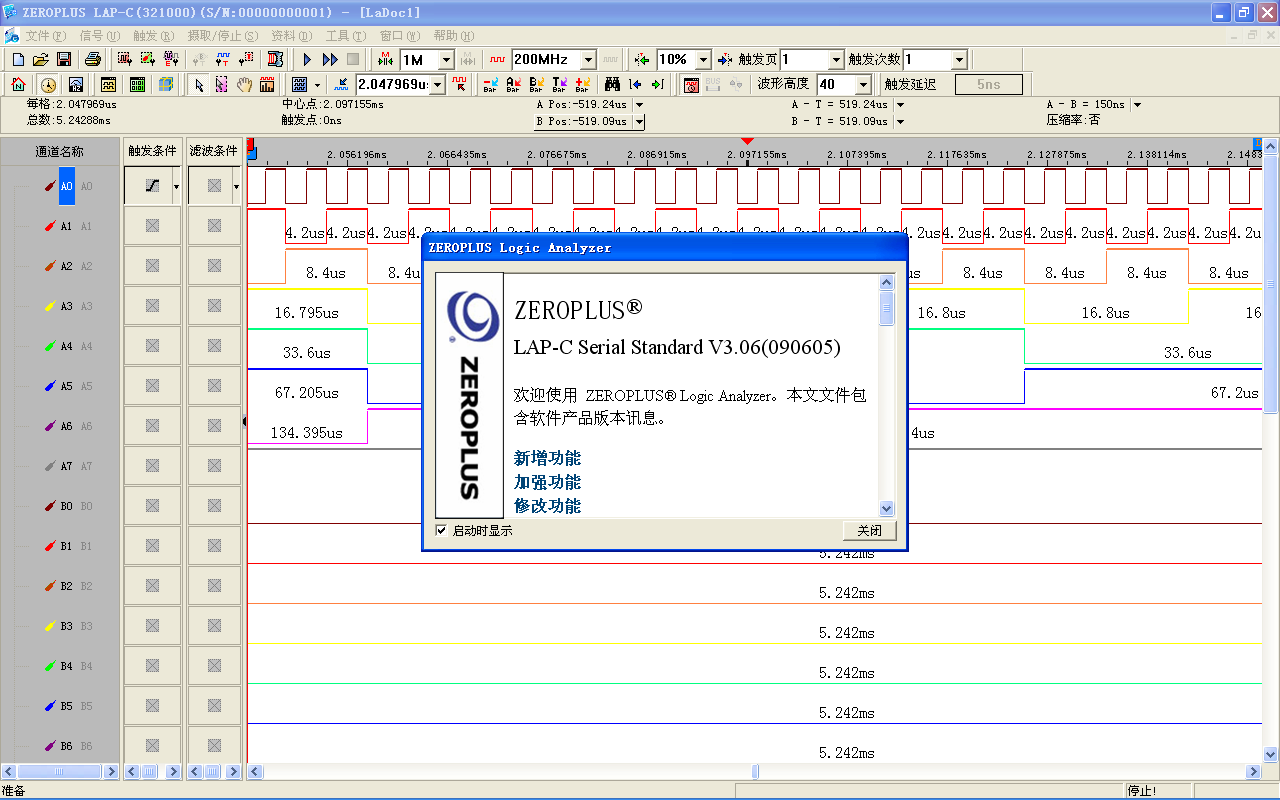Click the waveform bar chart icon
Viewport: 1280px width, 800px height.
[x=267, y=84]
